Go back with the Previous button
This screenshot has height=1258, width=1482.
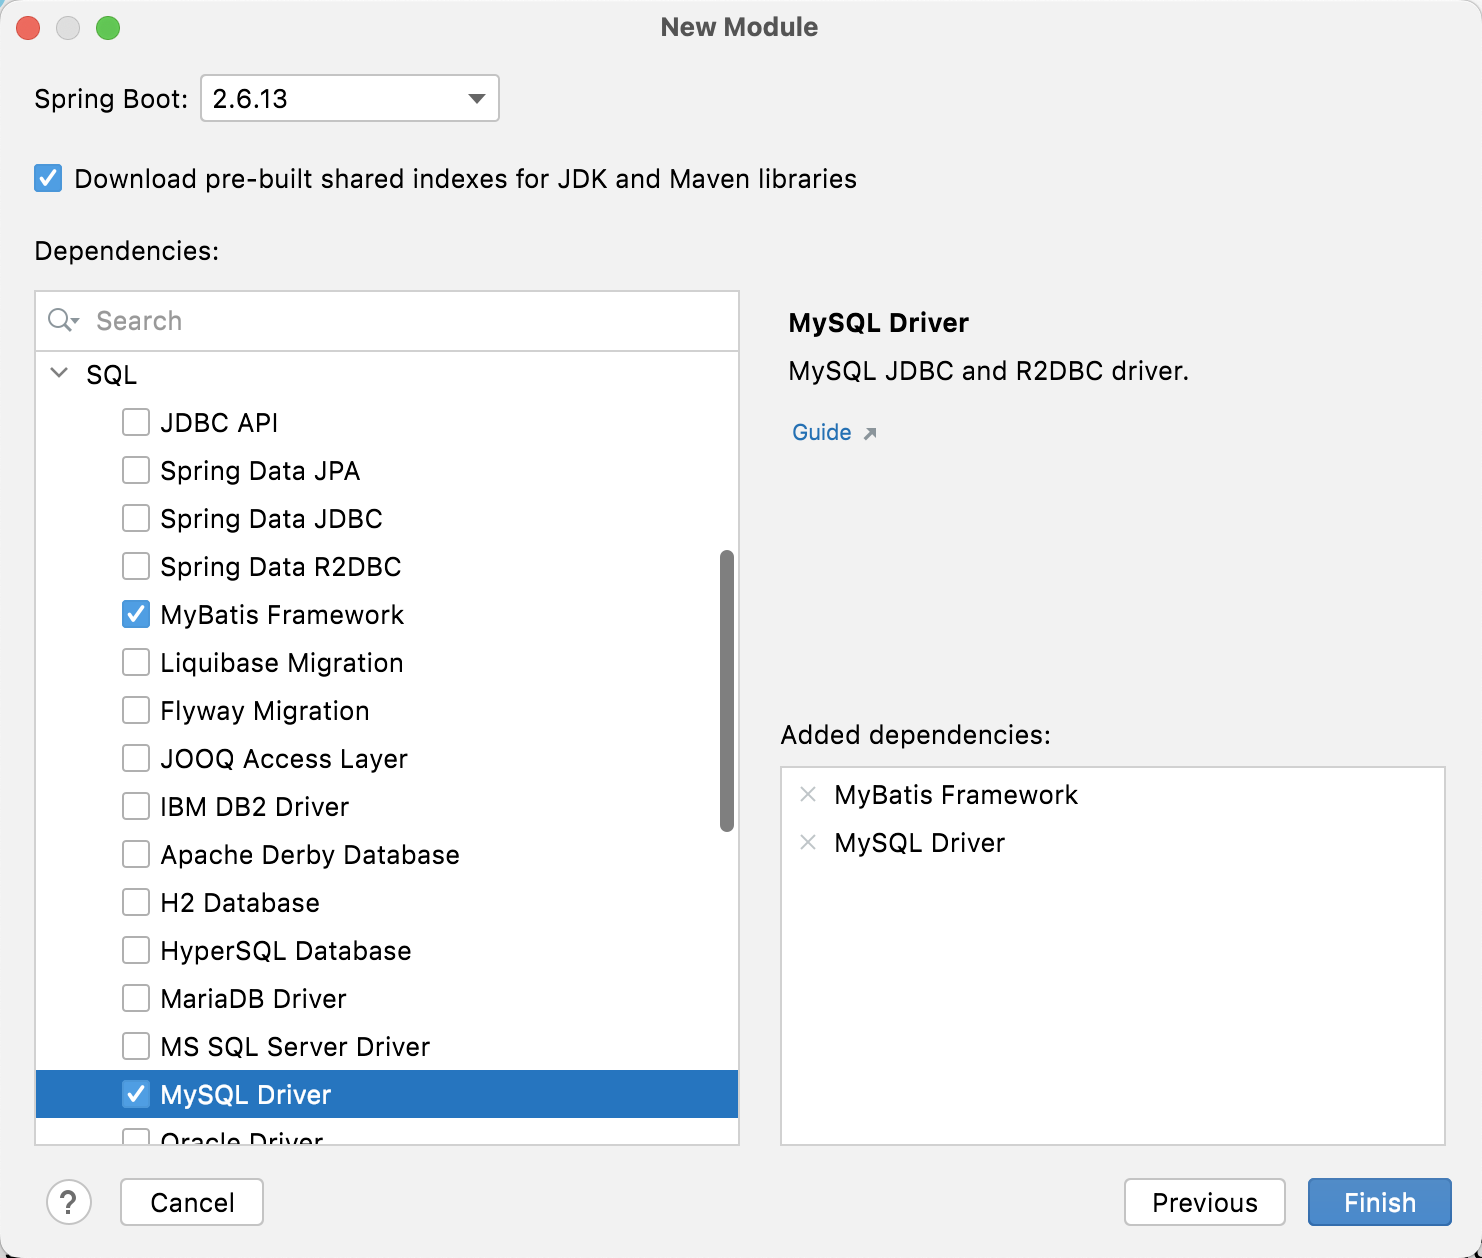pos(1205,1202)
